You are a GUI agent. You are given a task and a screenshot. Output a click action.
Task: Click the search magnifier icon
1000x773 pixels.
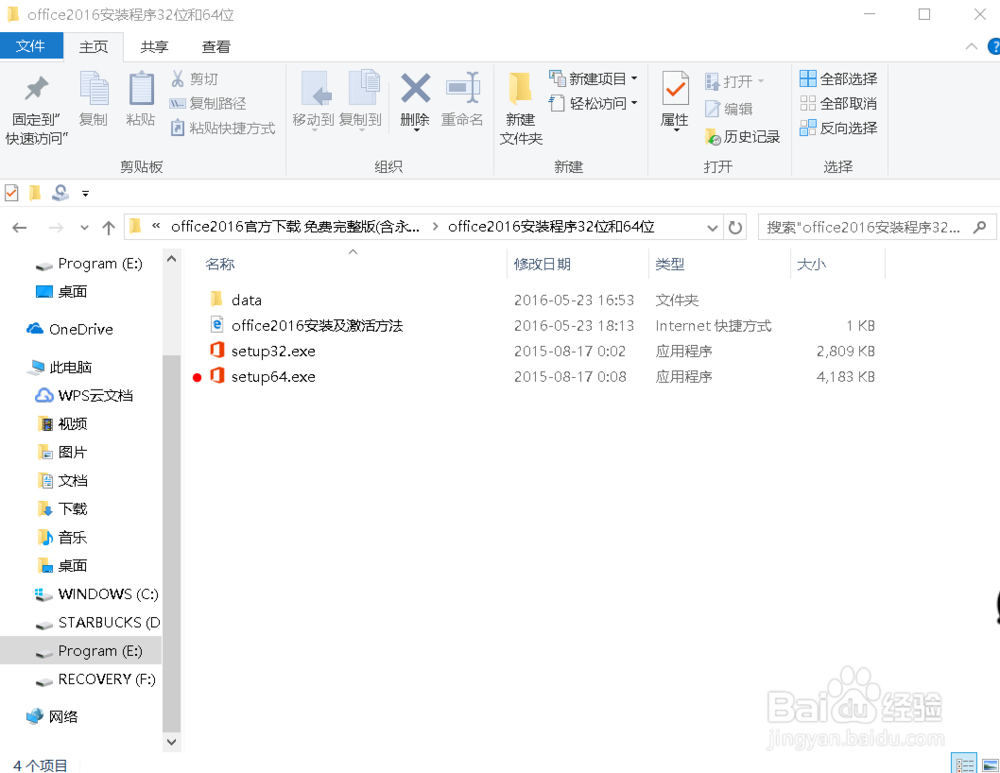pos(980,226)
